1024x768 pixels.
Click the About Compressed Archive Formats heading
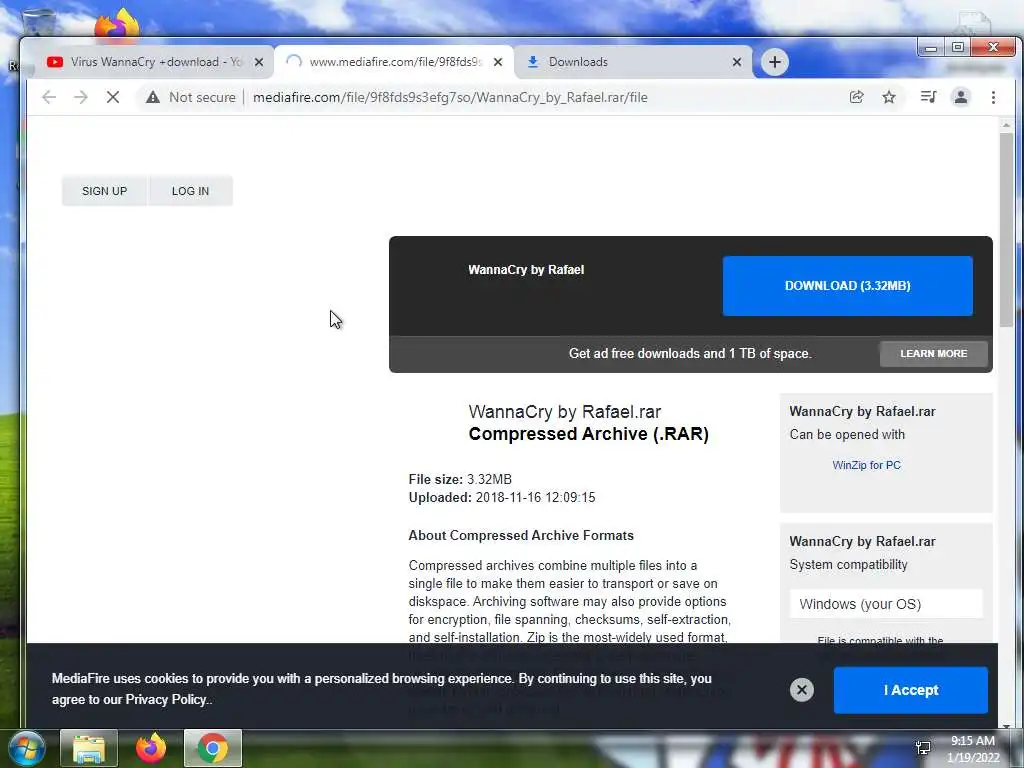[521, 536]
